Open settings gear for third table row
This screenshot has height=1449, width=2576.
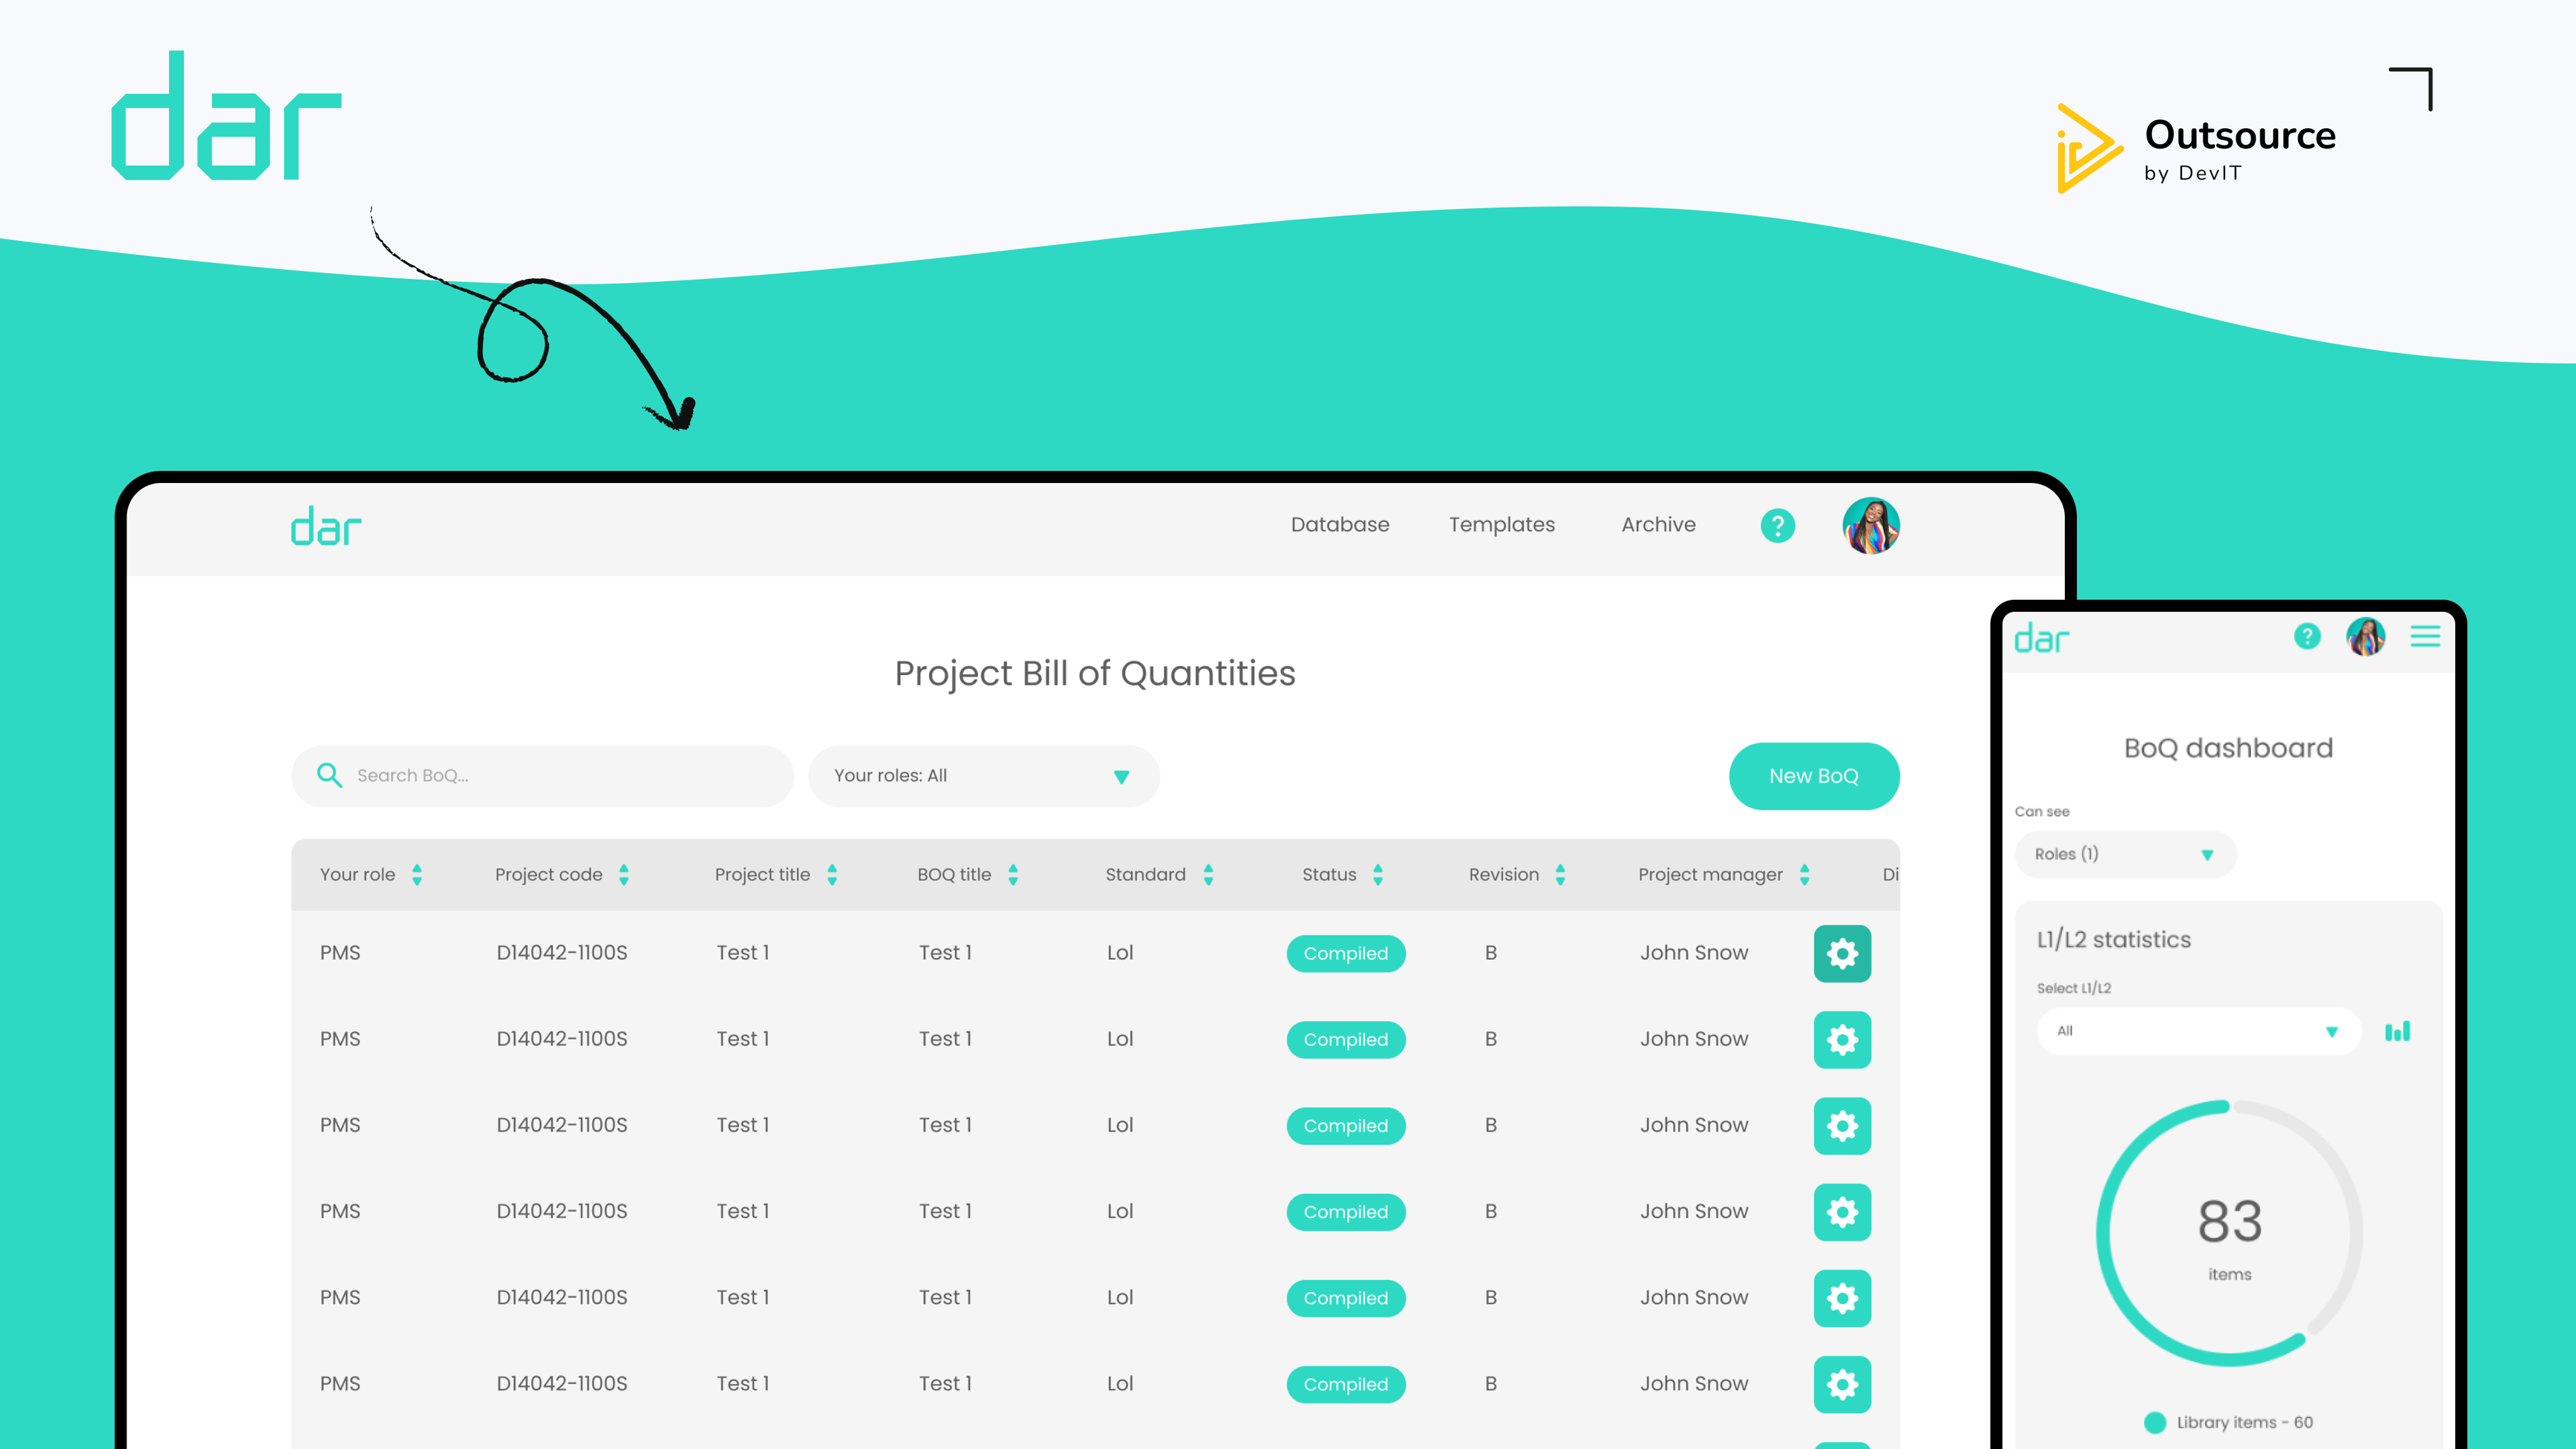(x=1842, y=1125)
